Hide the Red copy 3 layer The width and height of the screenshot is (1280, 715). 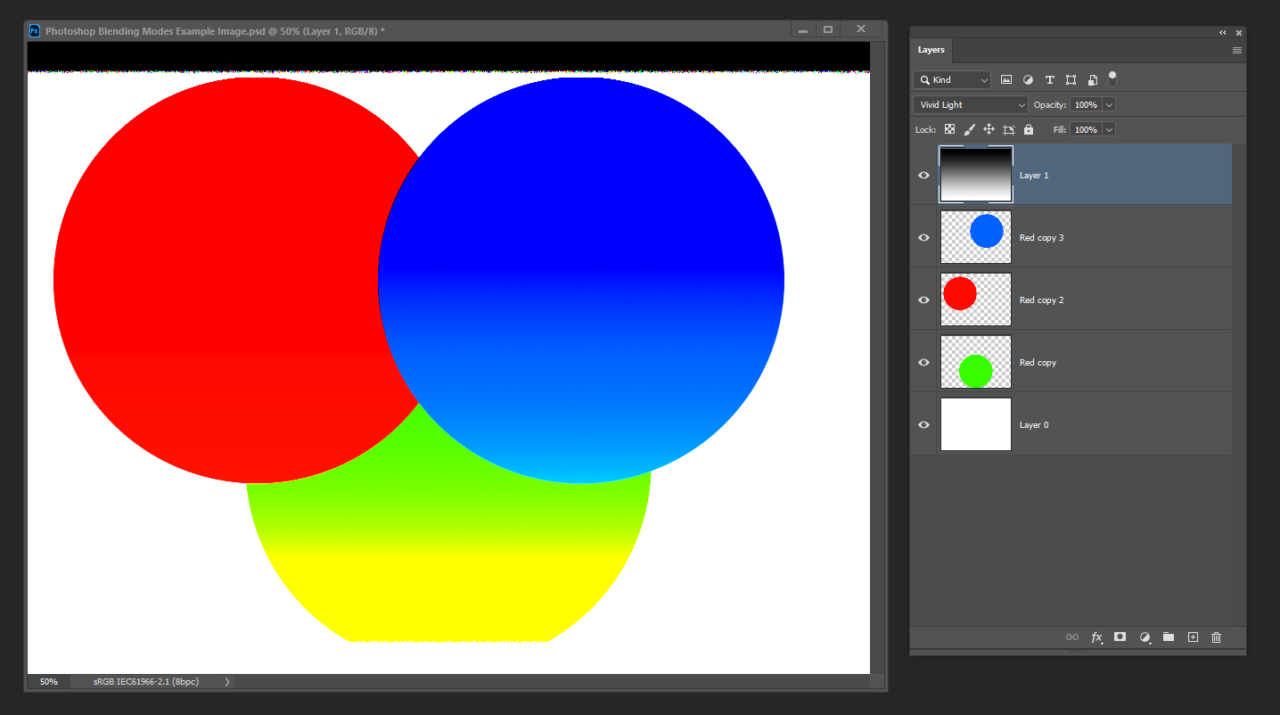click(923, 237)
